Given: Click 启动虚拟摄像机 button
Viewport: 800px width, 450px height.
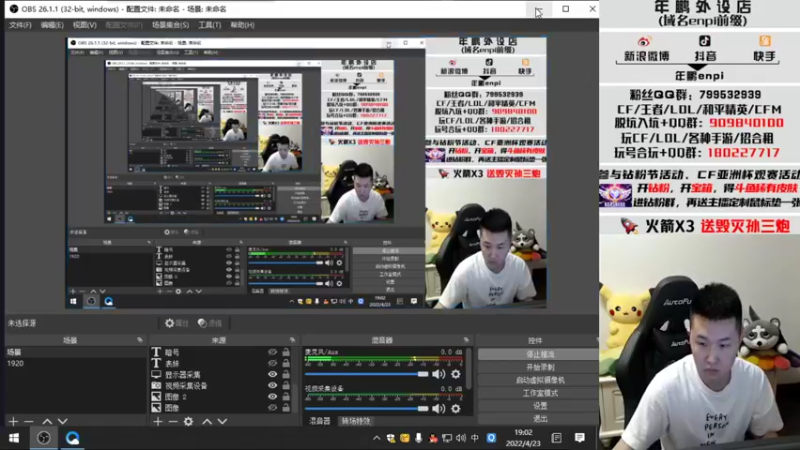Looking at the screenshot, I should click(540, 380).
